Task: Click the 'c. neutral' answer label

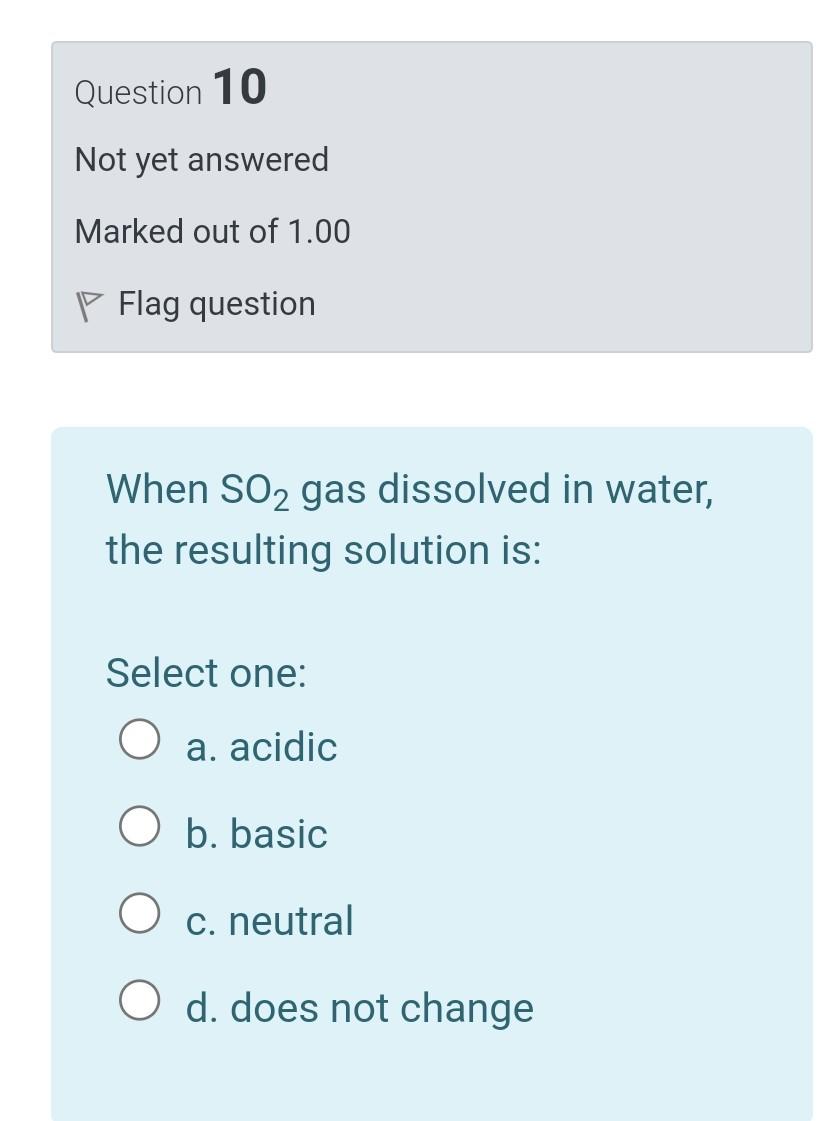Action: pos(270,921)
